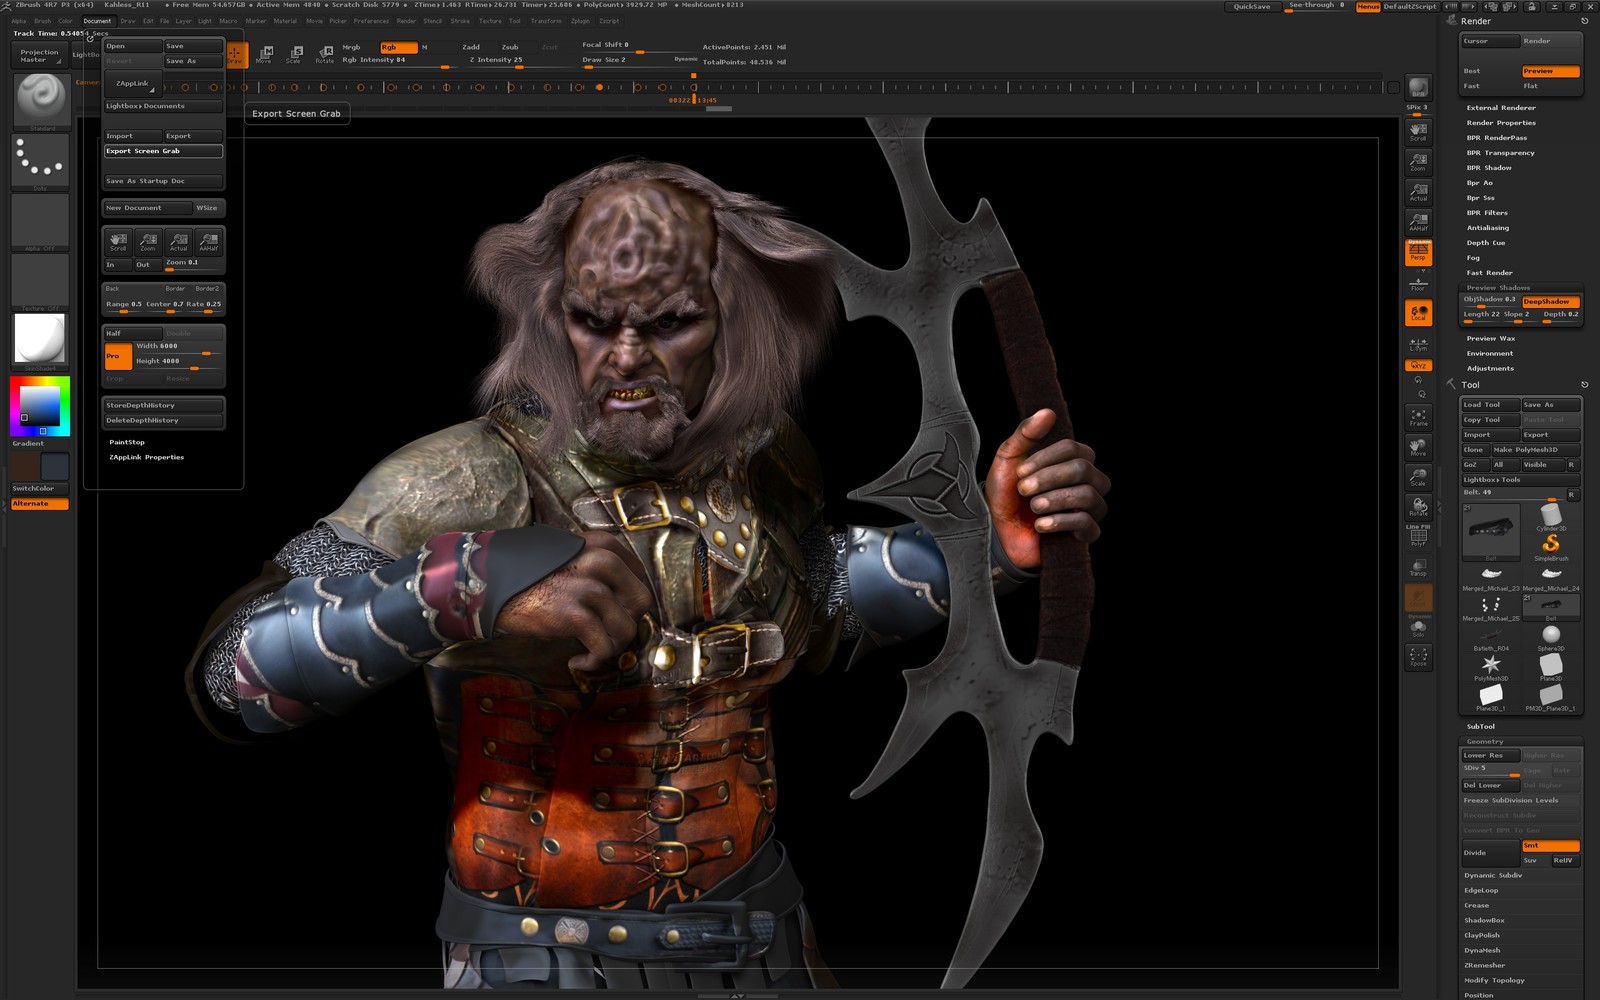
Task: Click Save As Startup Doc
Action: coord(164,181)
